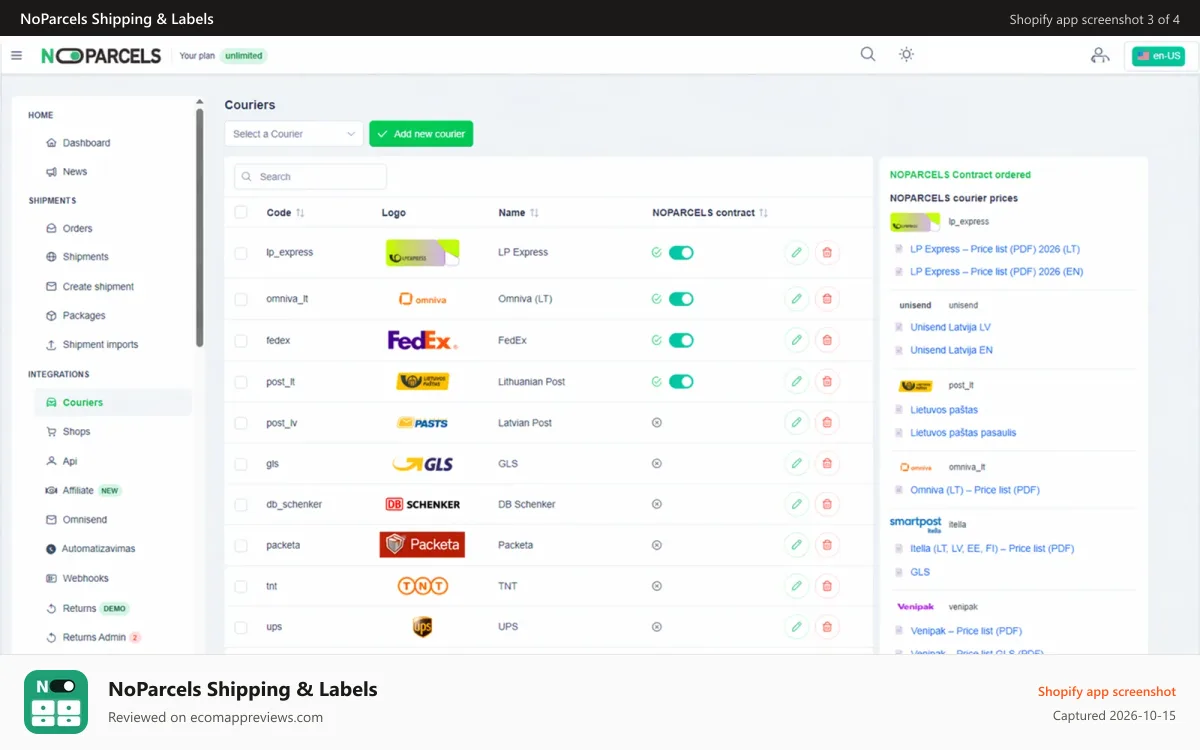Click the Add new courier button
1200x750 pixels.
(x=421, y=134)
